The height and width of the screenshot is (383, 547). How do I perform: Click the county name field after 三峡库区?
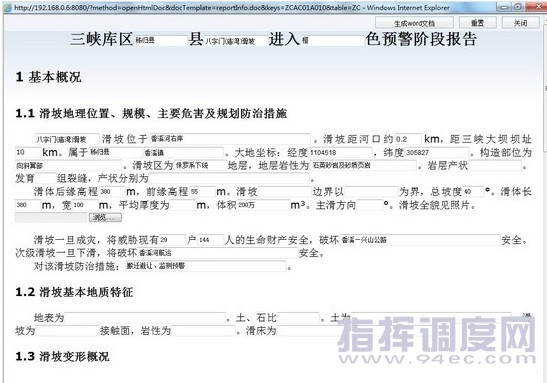161,40
